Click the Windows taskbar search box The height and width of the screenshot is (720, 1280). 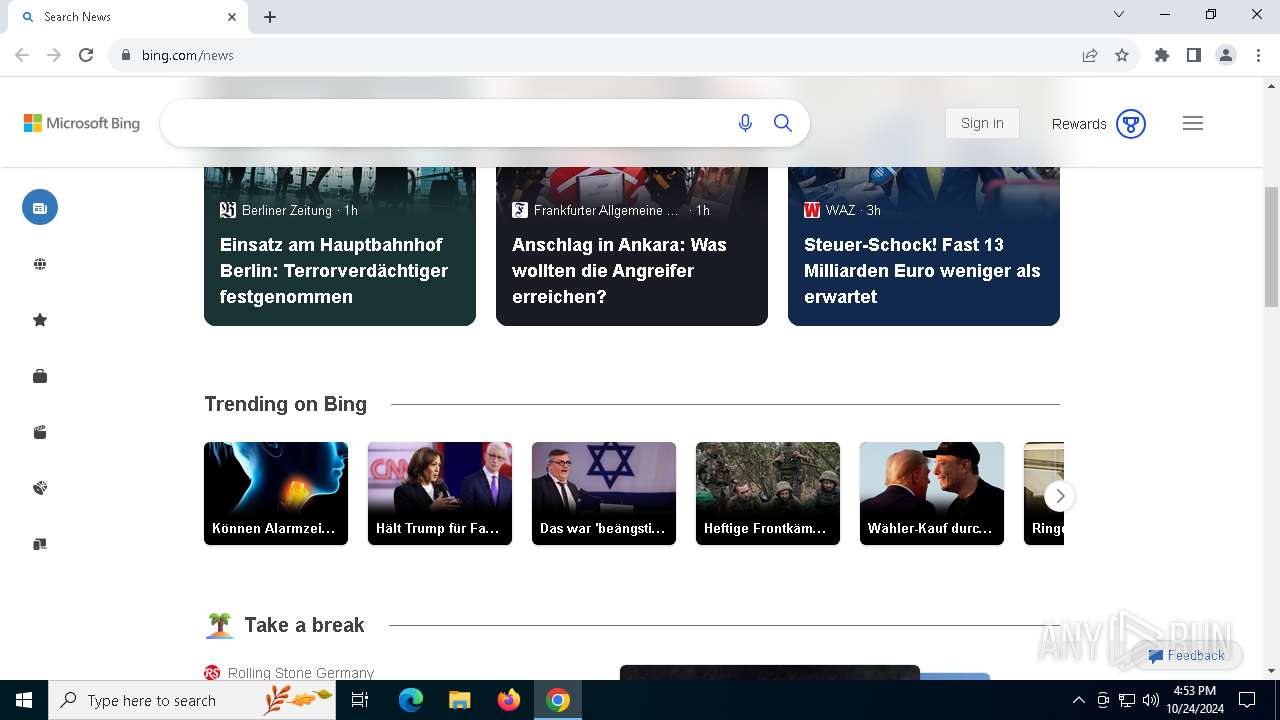pyautogui.click(x=194, y=700)
